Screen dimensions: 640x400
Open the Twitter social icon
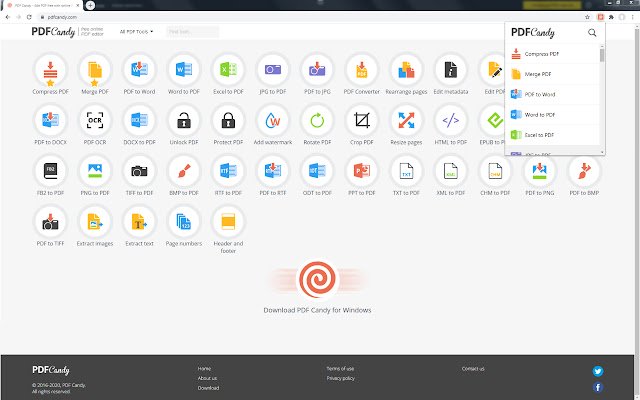point(598,371)
